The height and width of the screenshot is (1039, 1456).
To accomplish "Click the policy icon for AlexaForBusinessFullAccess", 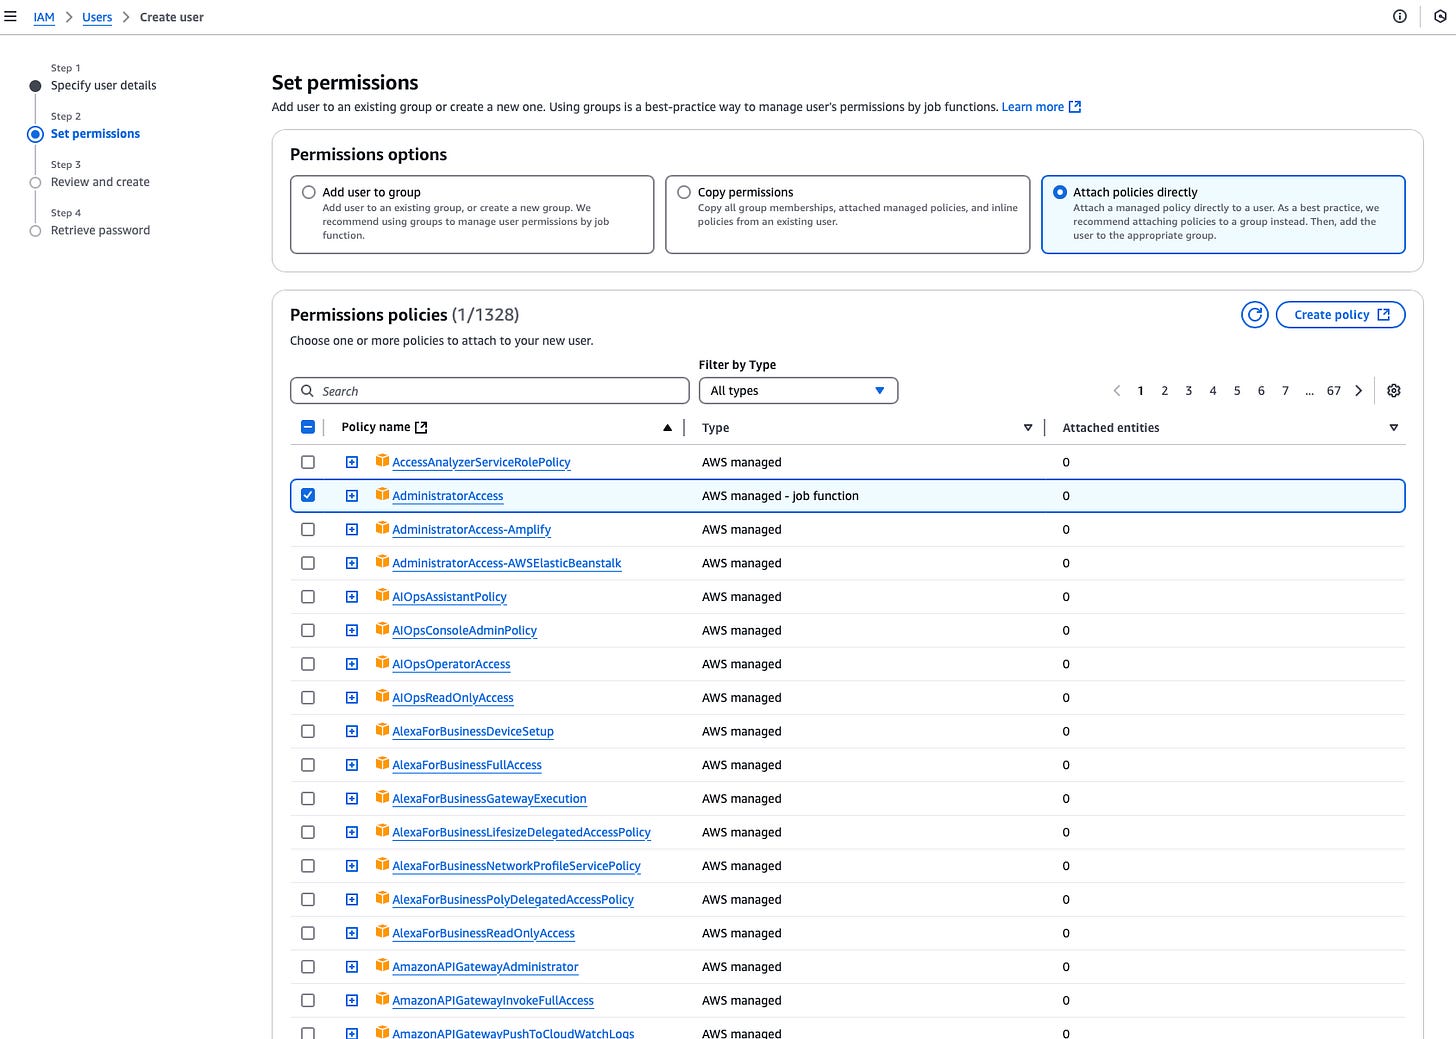I will pos(382,763).
